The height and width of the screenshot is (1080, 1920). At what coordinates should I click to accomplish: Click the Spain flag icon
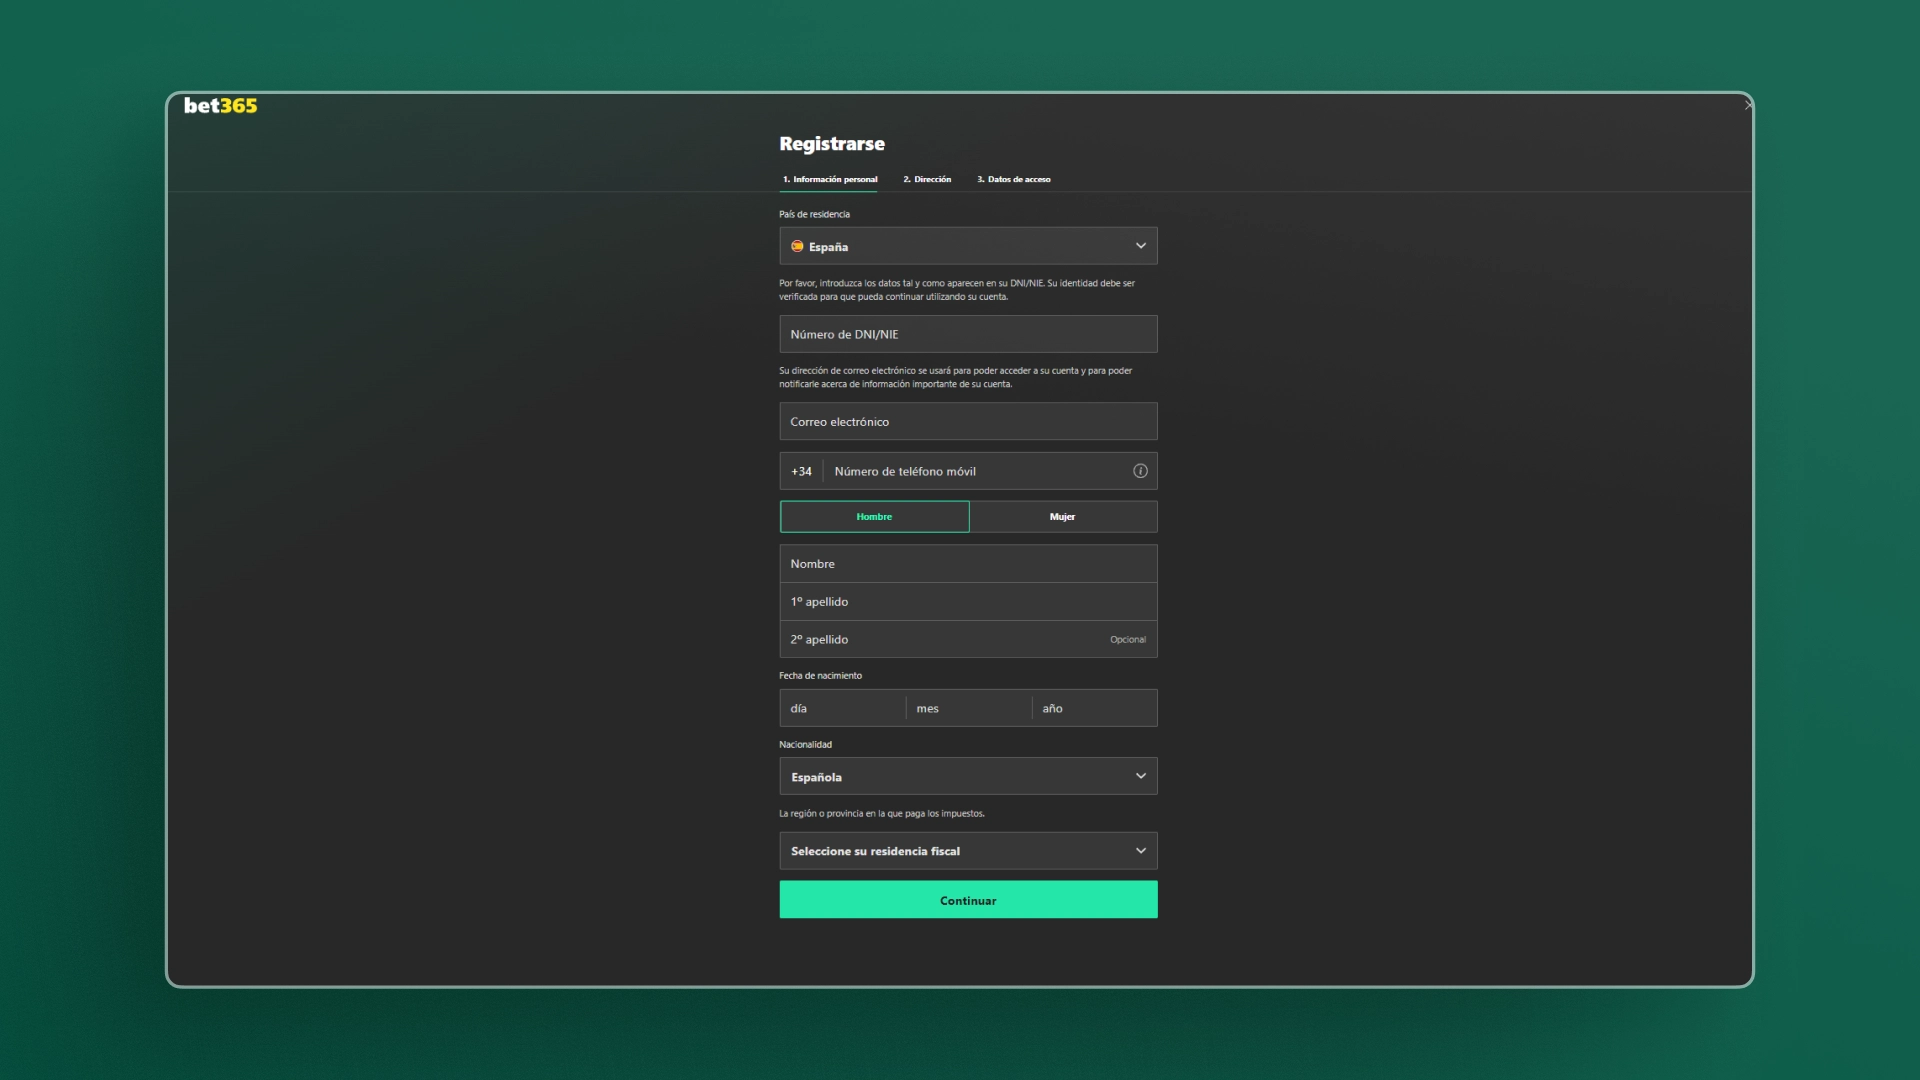797,246
